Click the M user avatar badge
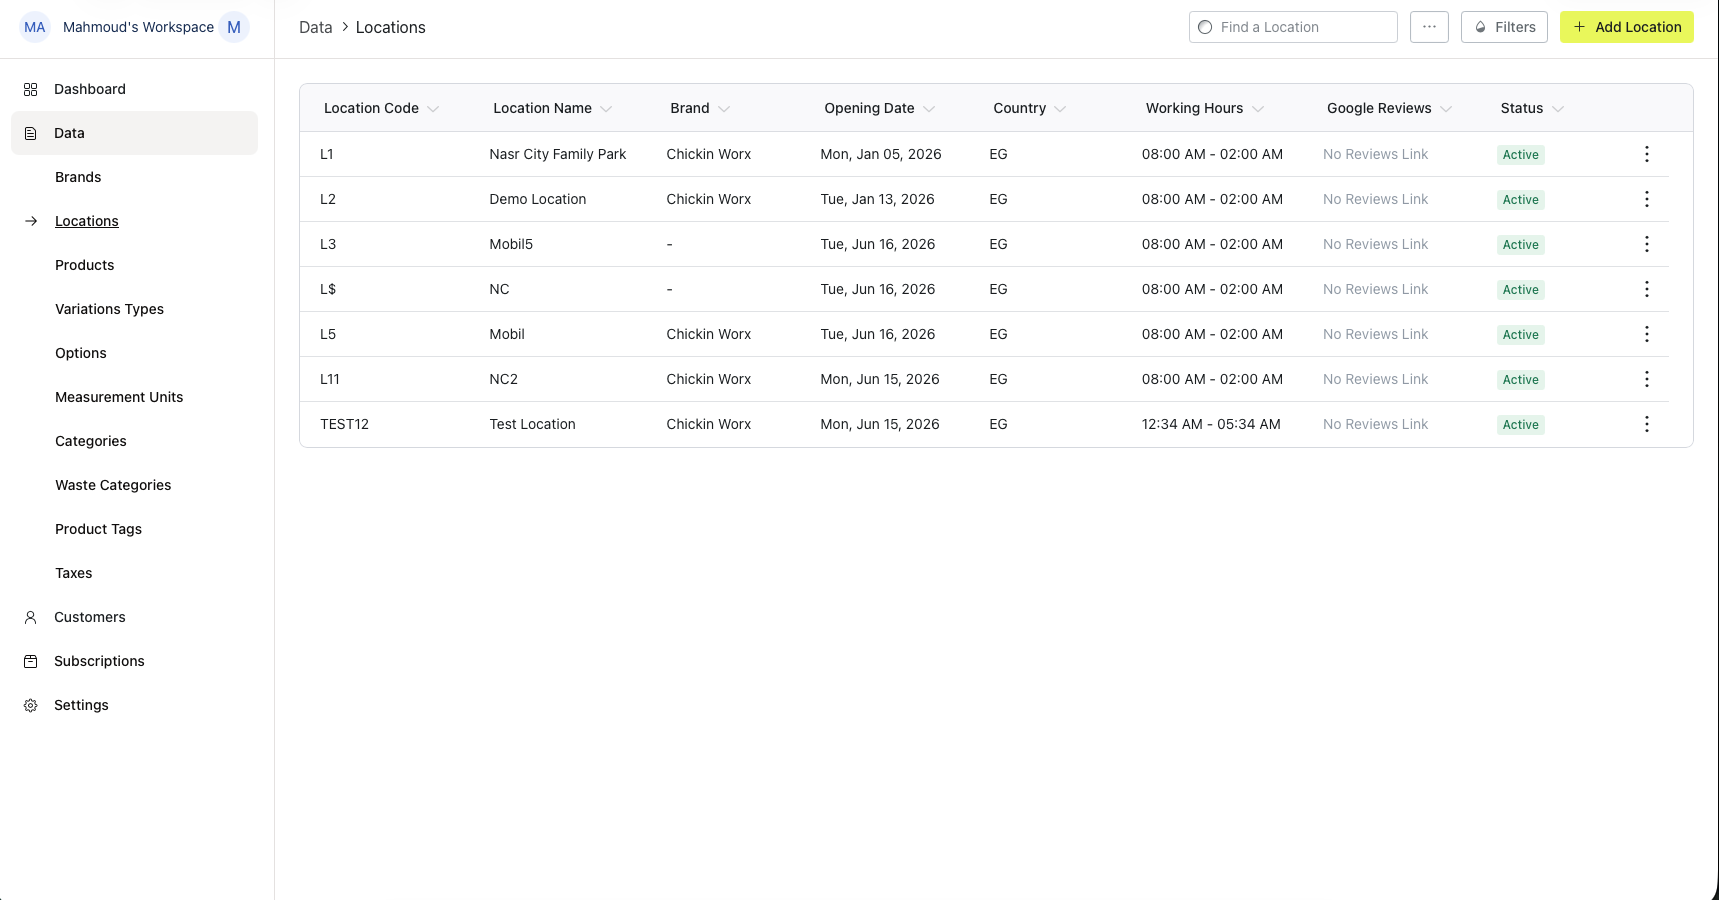Screen dimensions: 1719x900 [234, 27]
